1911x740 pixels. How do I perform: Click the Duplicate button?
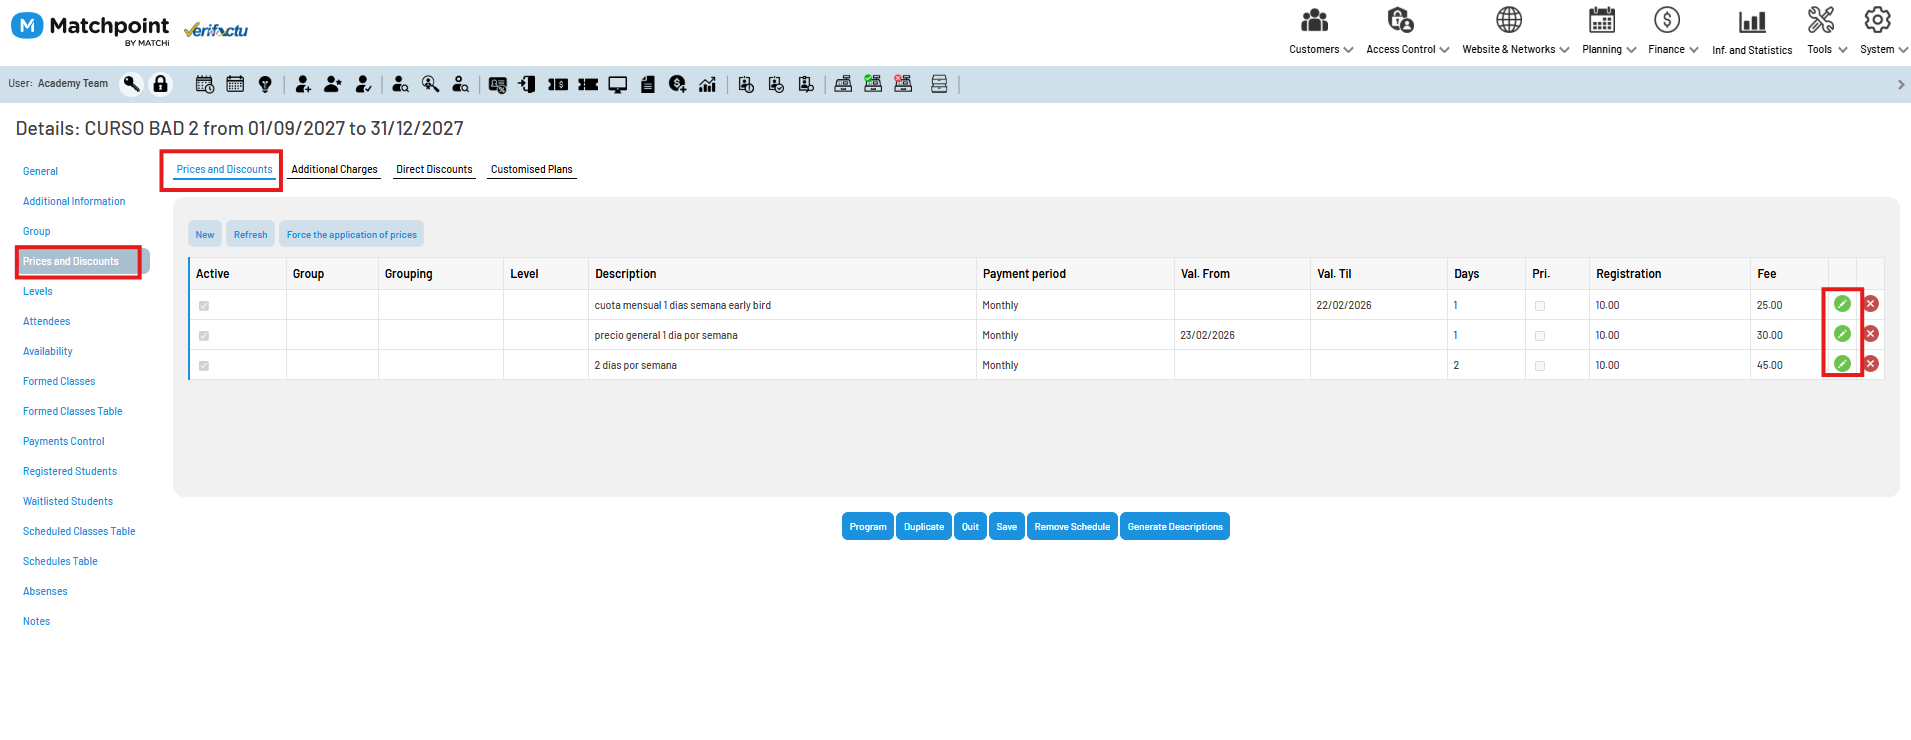click(x=924, y=526)
